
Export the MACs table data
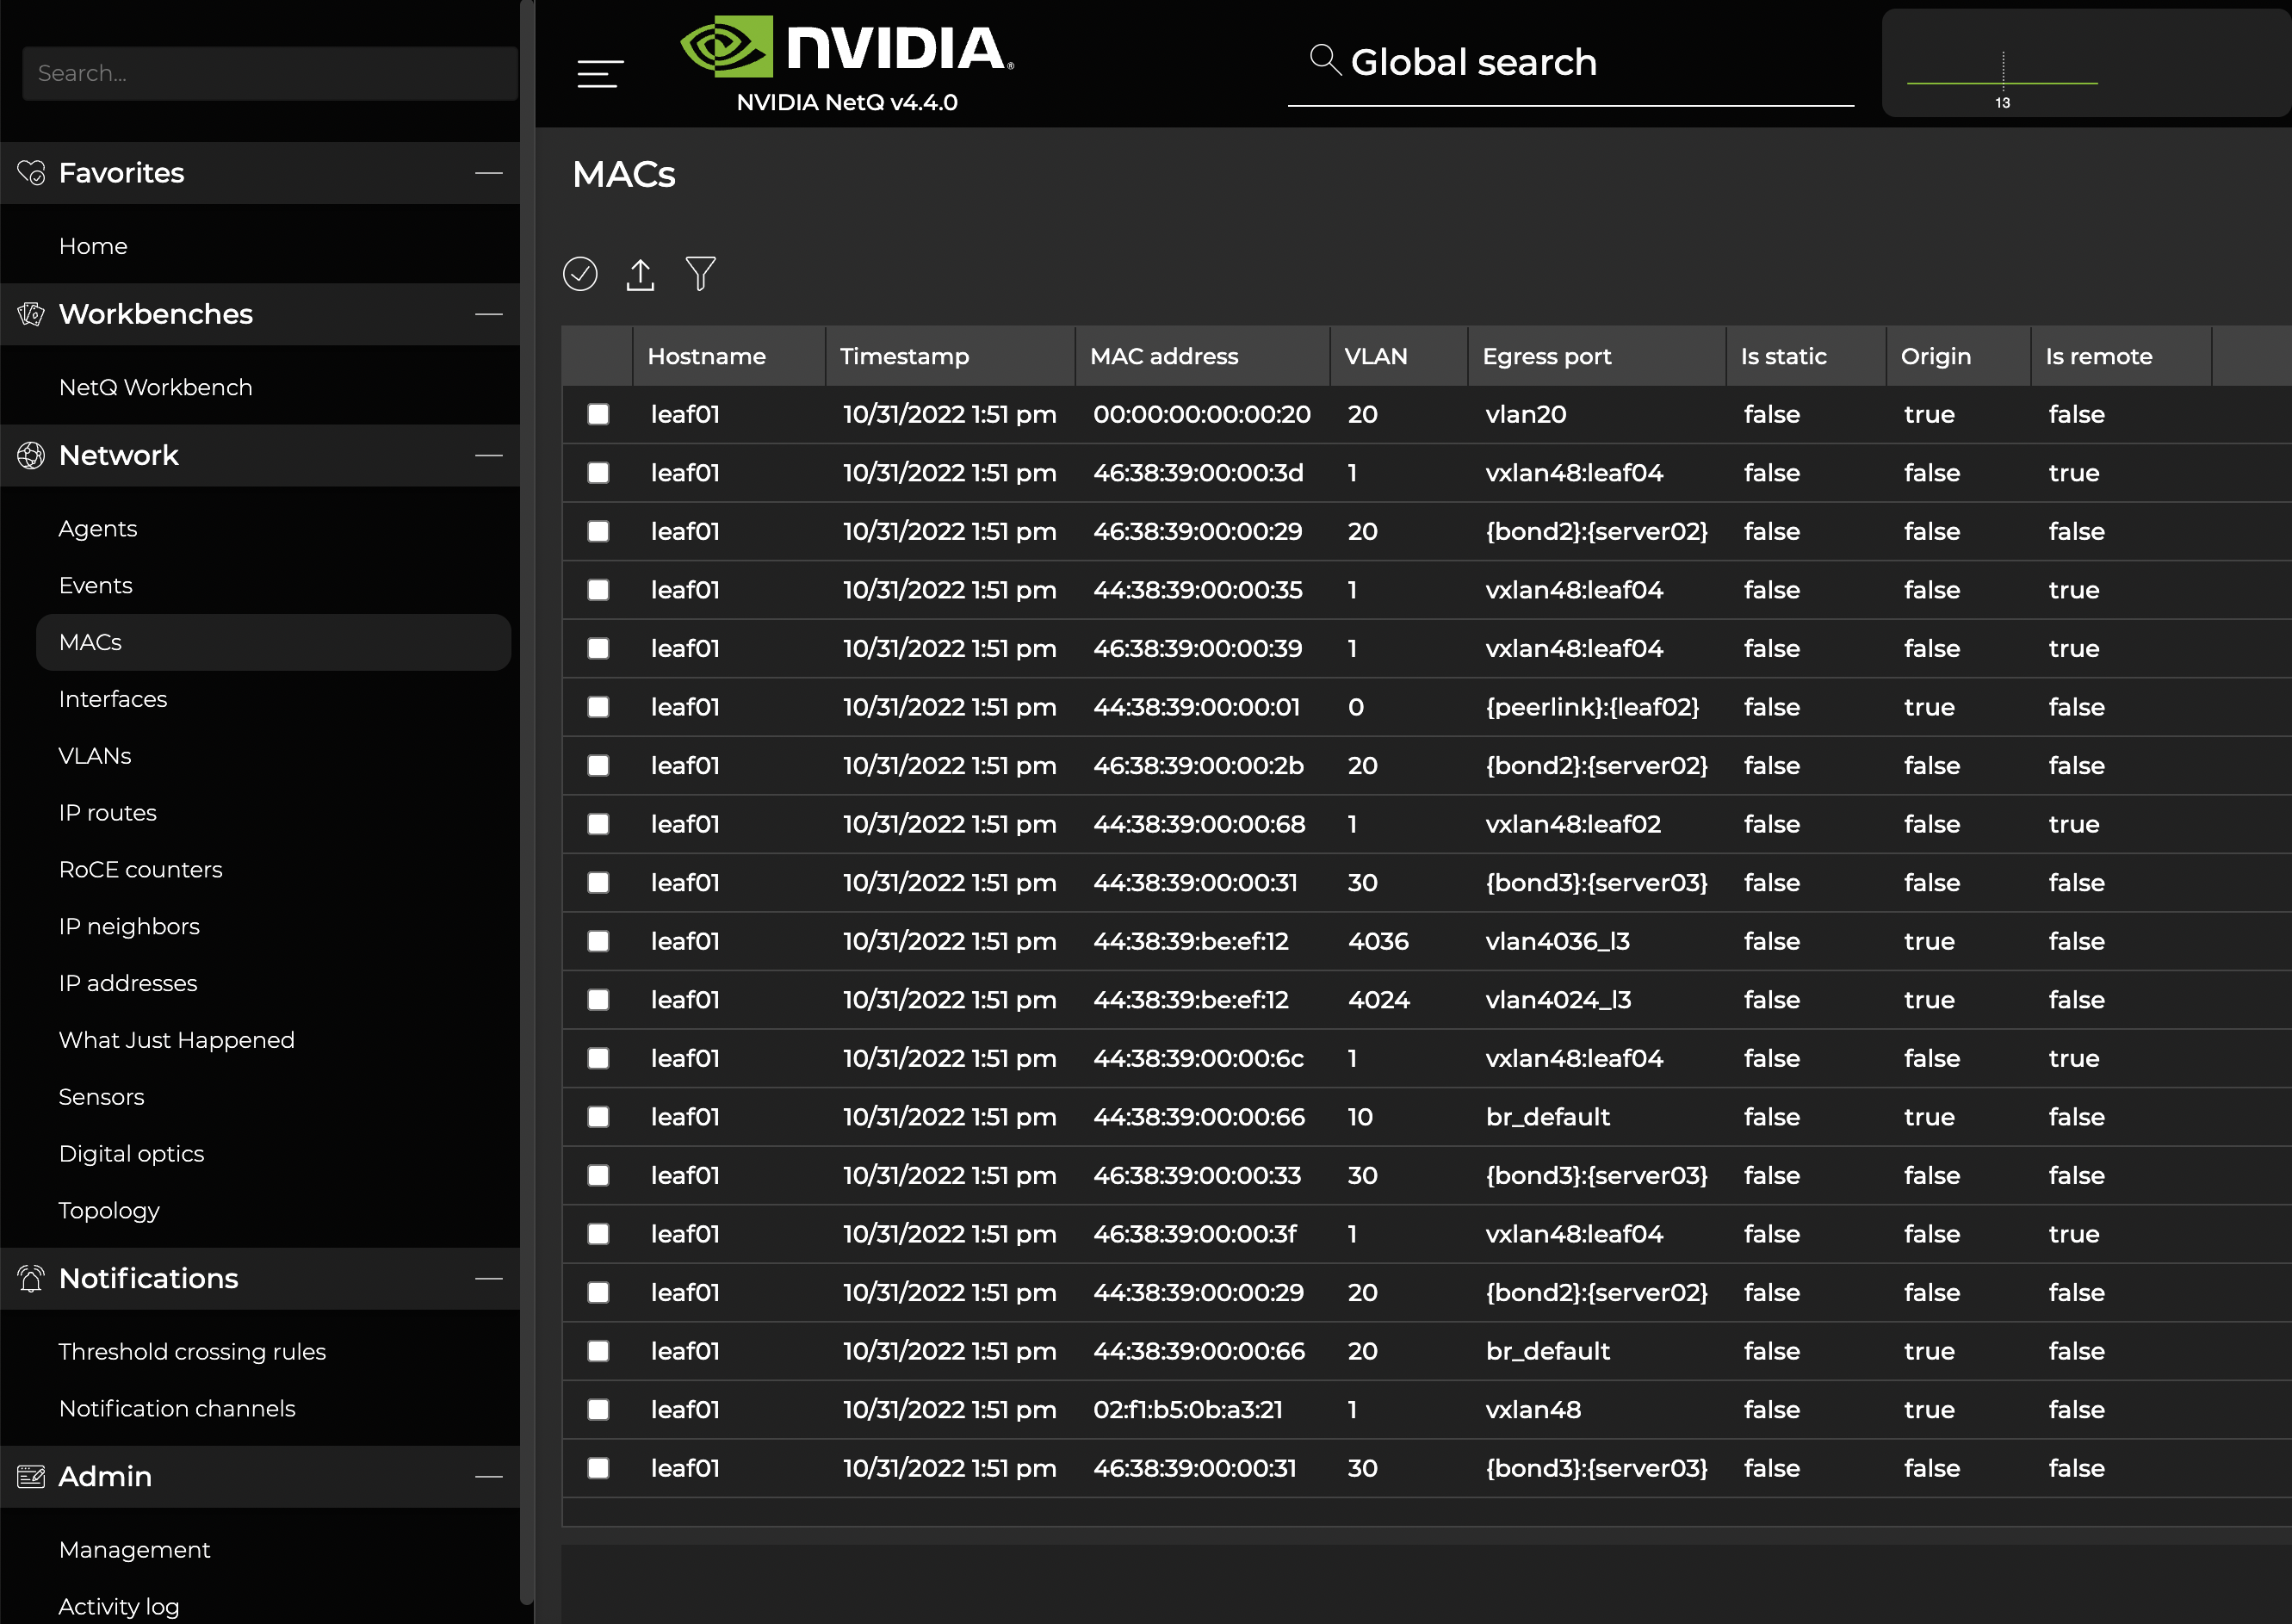[640, 273]
